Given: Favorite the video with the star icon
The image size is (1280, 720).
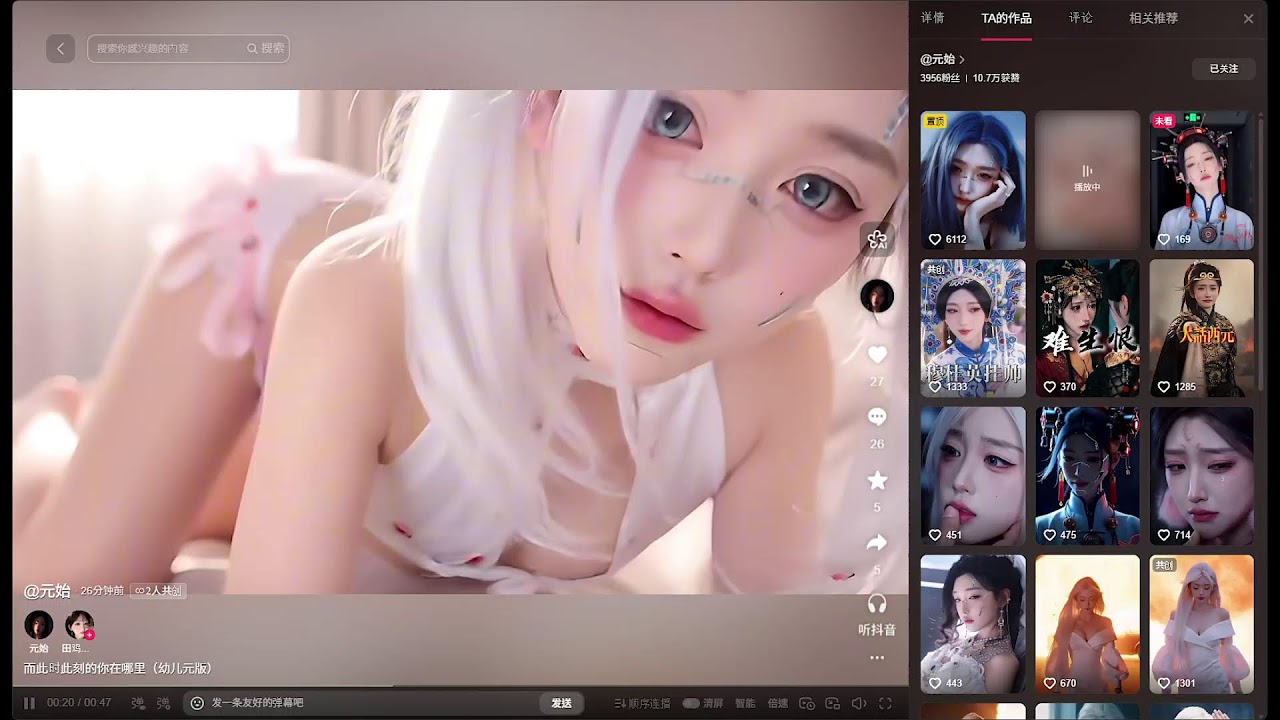Looking at the screenshot, I should [877, 481].
